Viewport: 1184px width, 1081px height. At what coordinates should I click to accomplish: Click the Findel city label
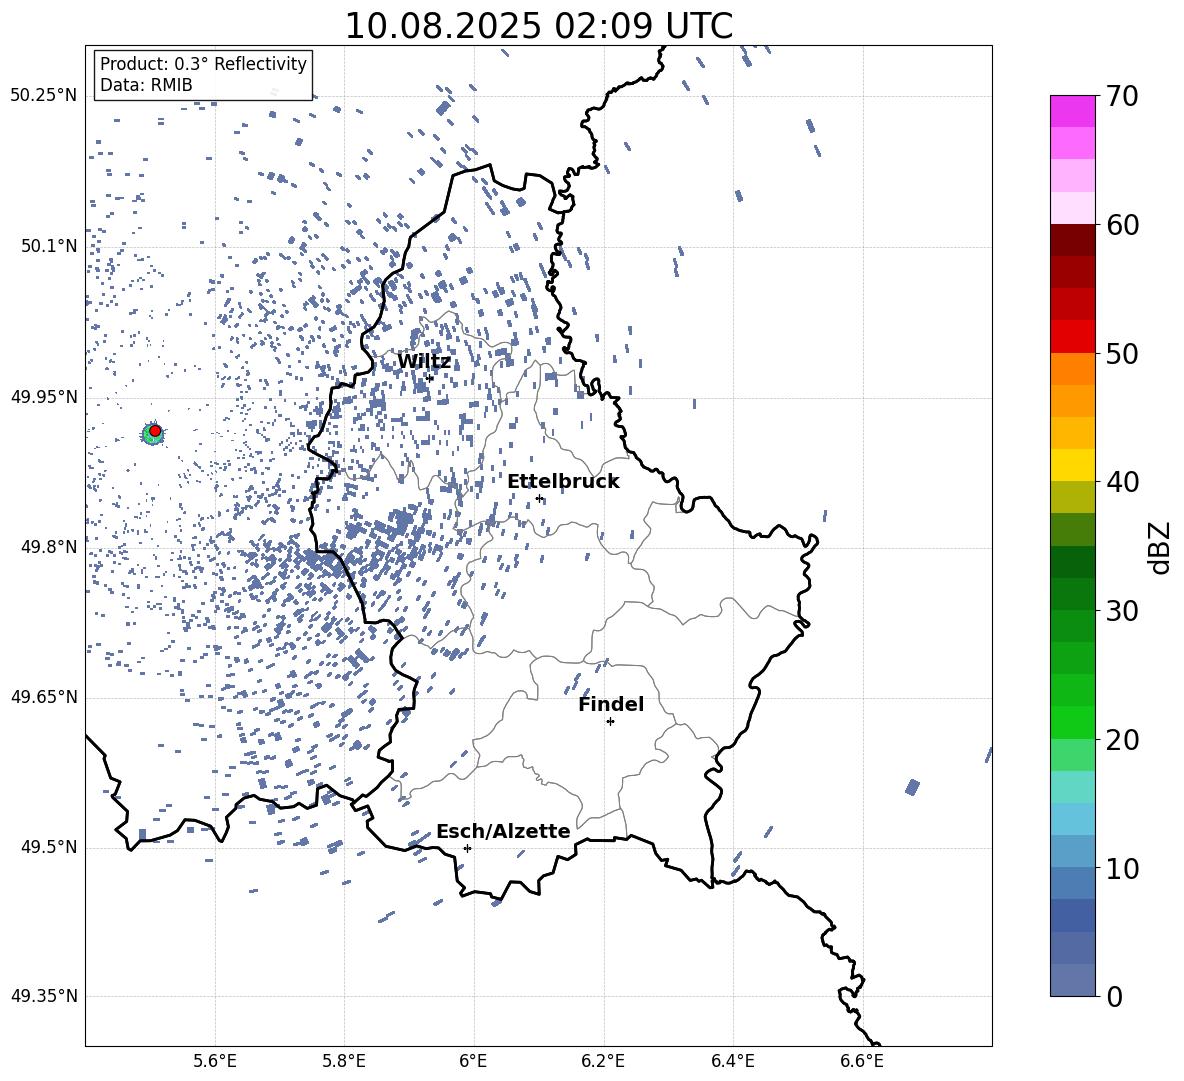coord(611,704)
